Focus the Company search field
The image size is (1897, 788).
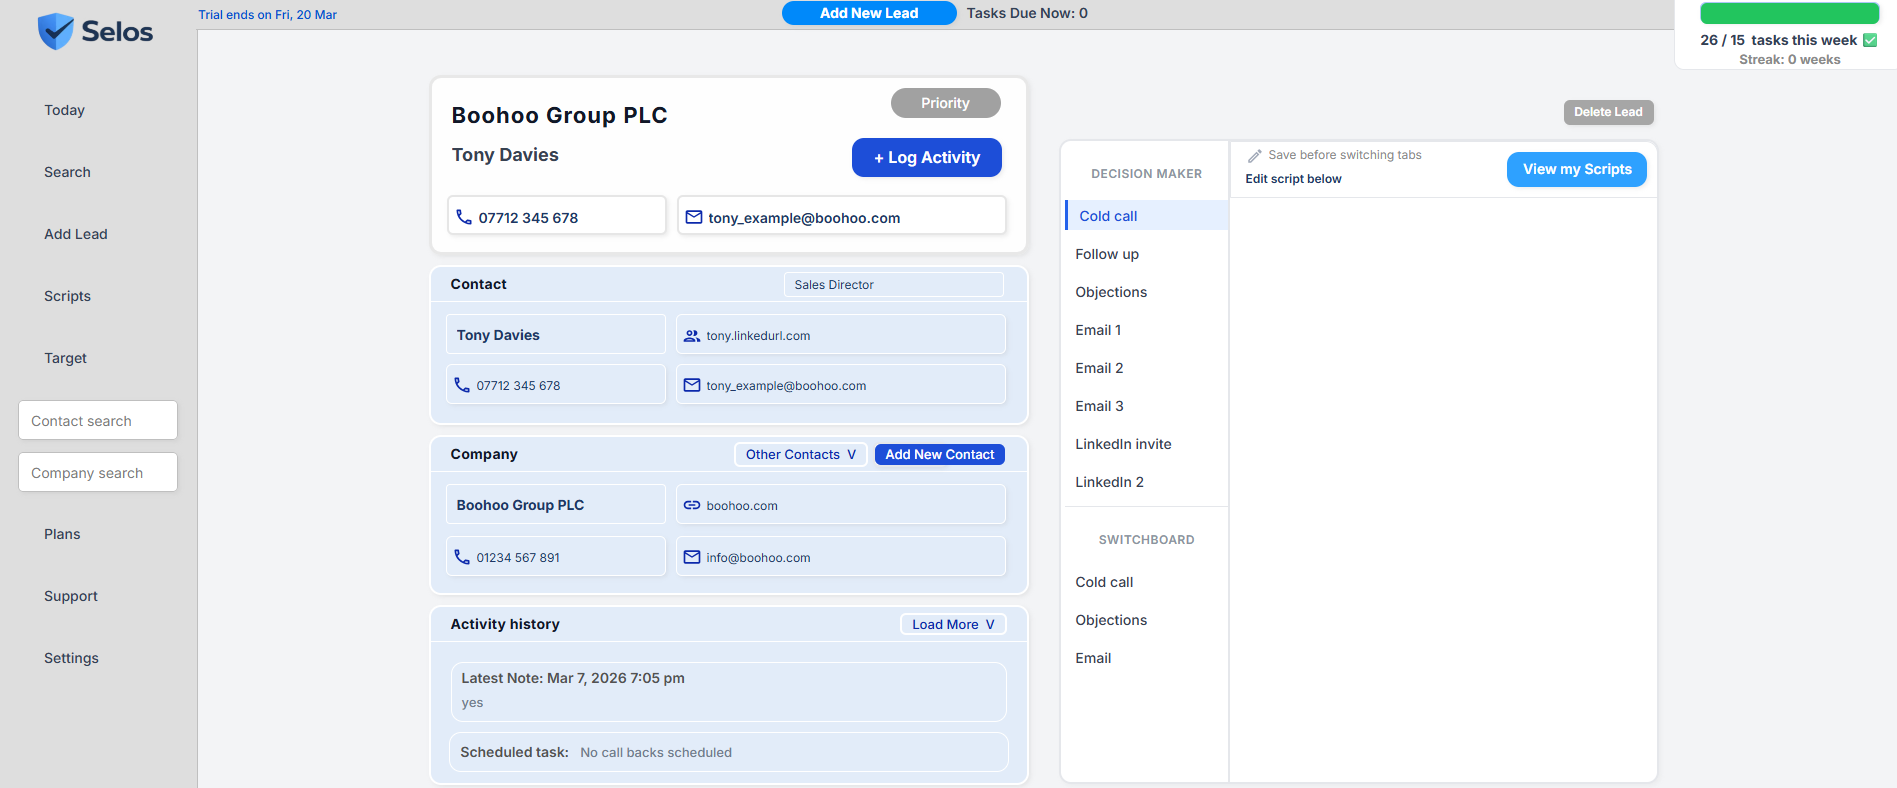(98, 472)
